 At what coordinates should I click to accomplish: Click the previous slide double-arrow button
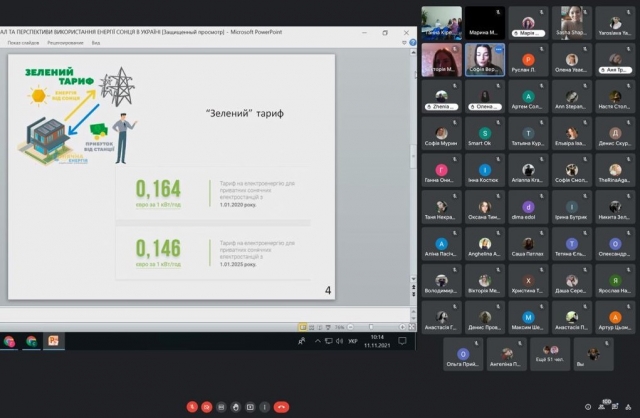click(x=413, y=287)
